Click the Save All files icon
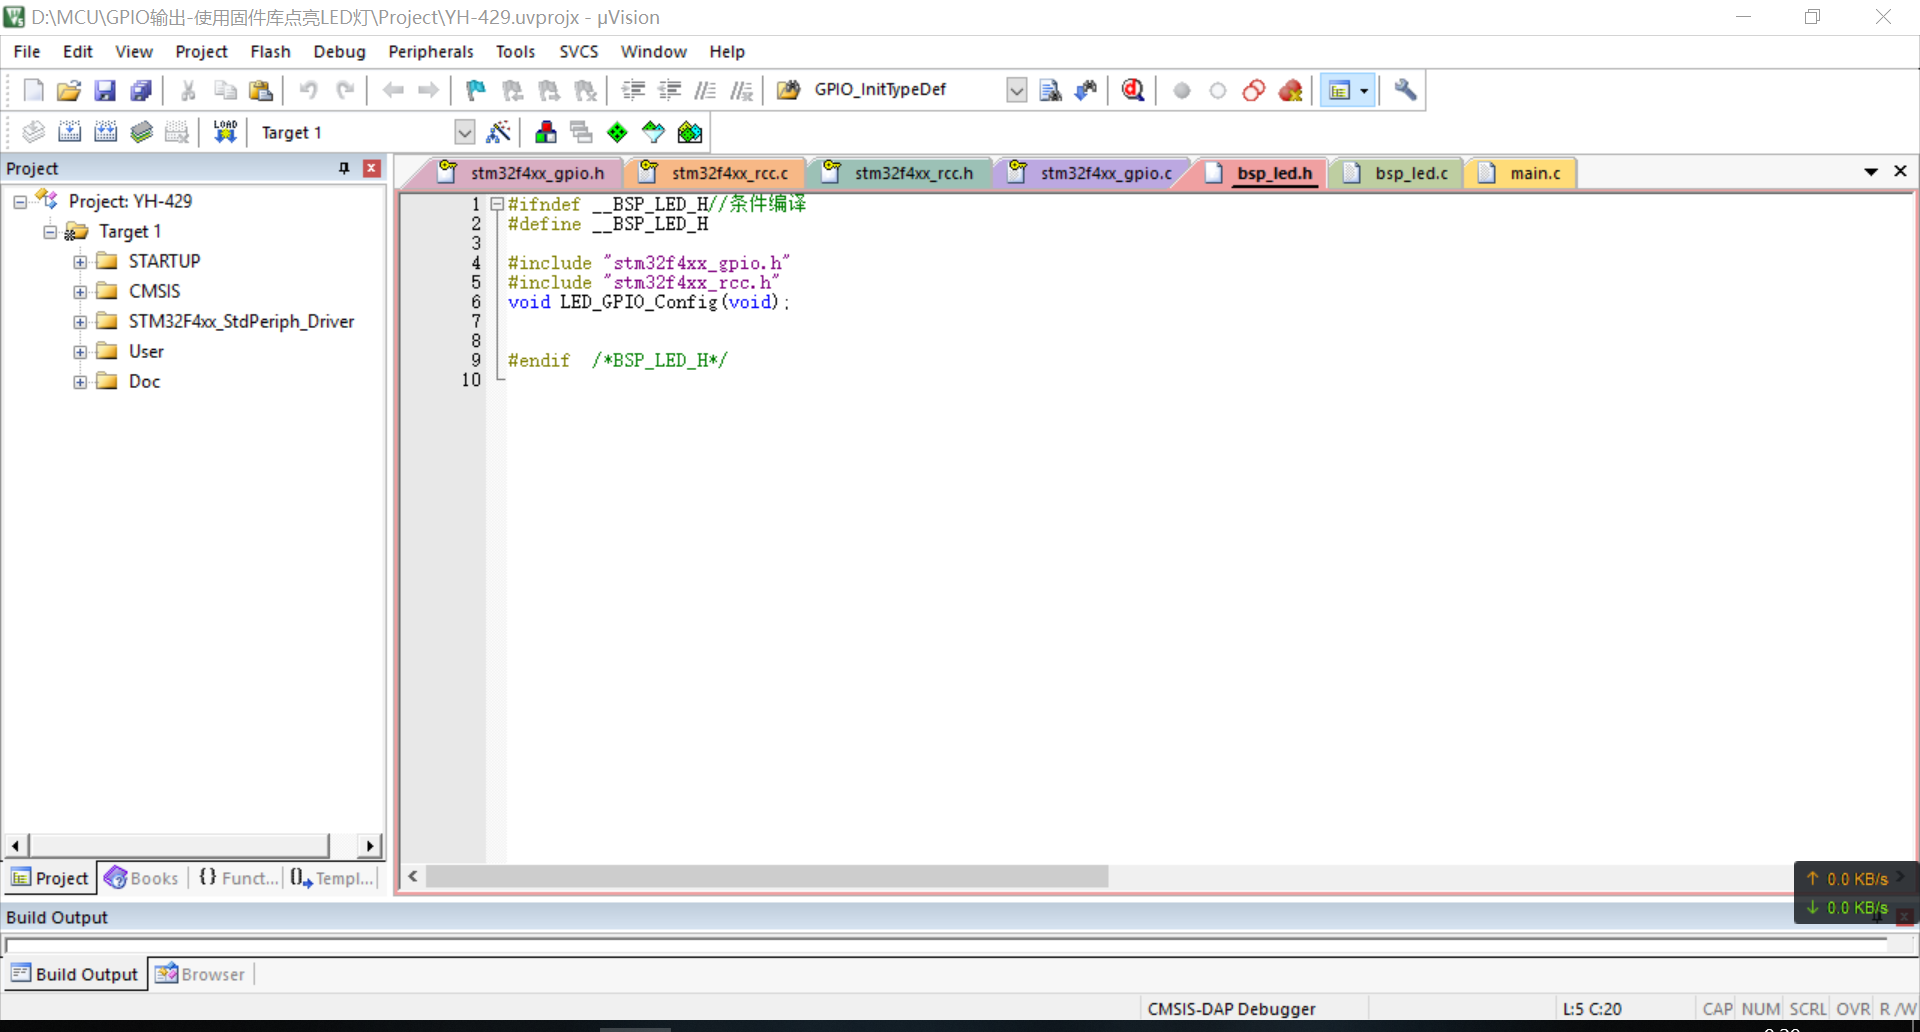The width and height of the screenshot is (1920, 1032). [141, 90]
